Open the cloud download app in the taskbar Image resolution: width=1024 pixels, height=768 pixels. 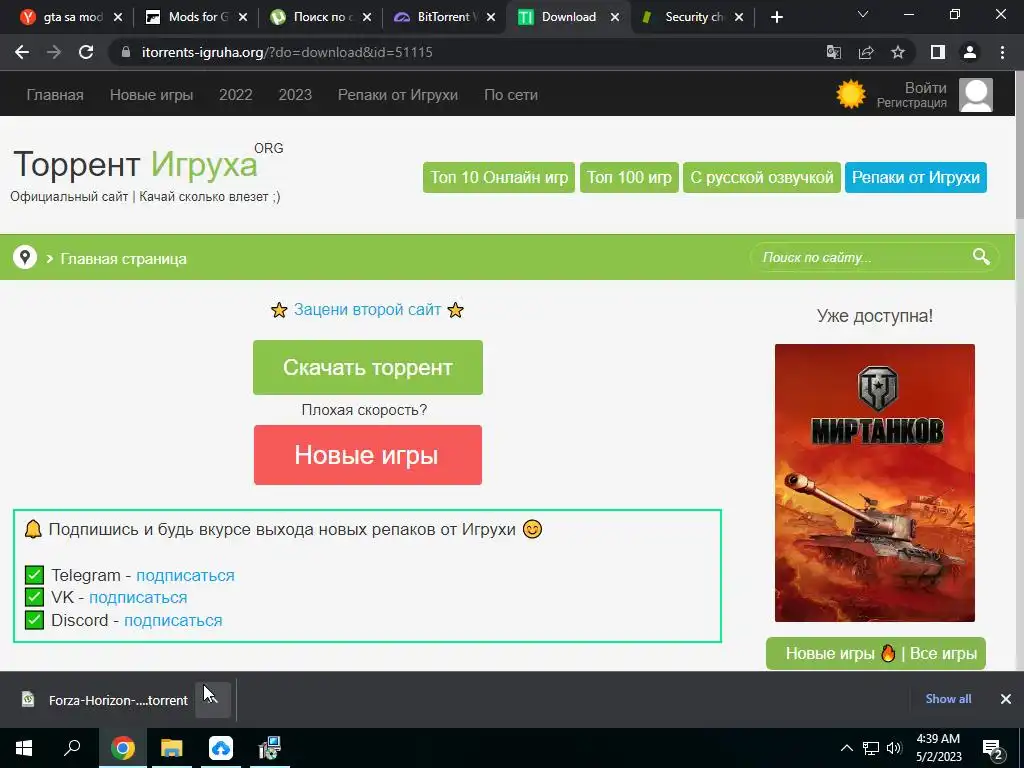[221, 748]
